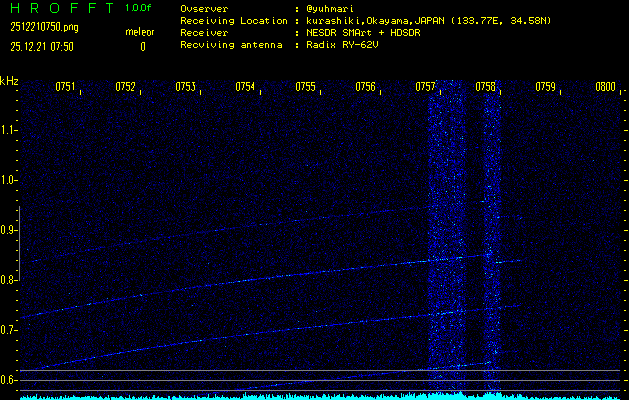The image size is (629, 400).
Task: Click the 0751 time marker
Action: pyautogui.click(x=66, y=88)
